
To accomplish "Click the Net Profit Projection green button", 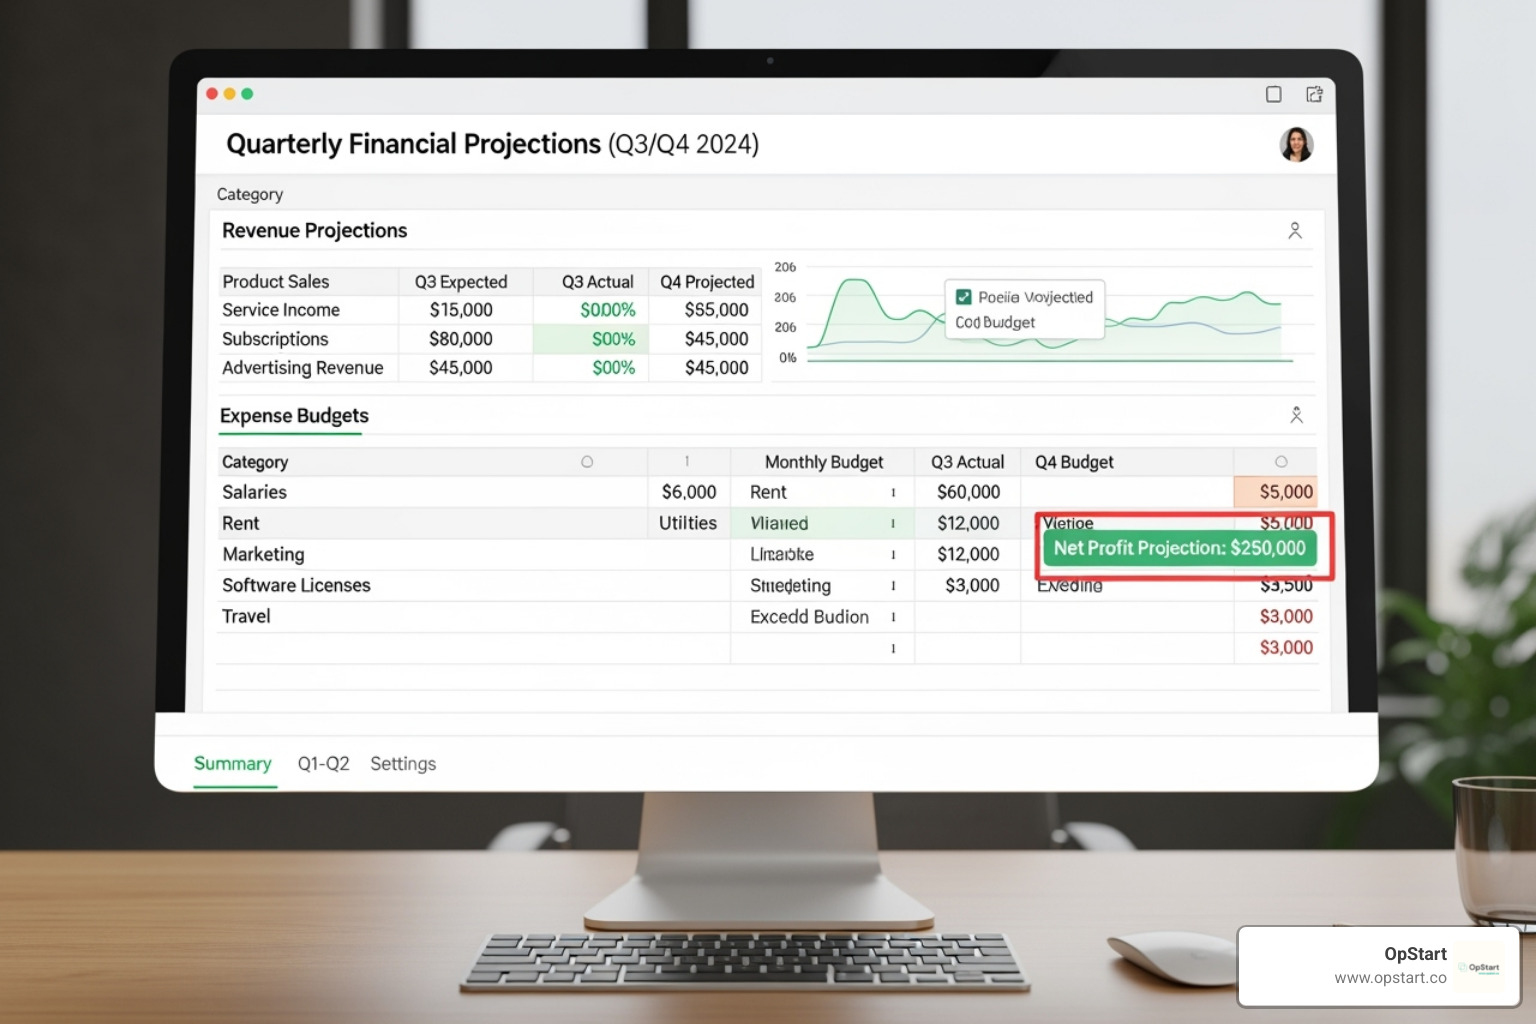I will [1179, 548].
